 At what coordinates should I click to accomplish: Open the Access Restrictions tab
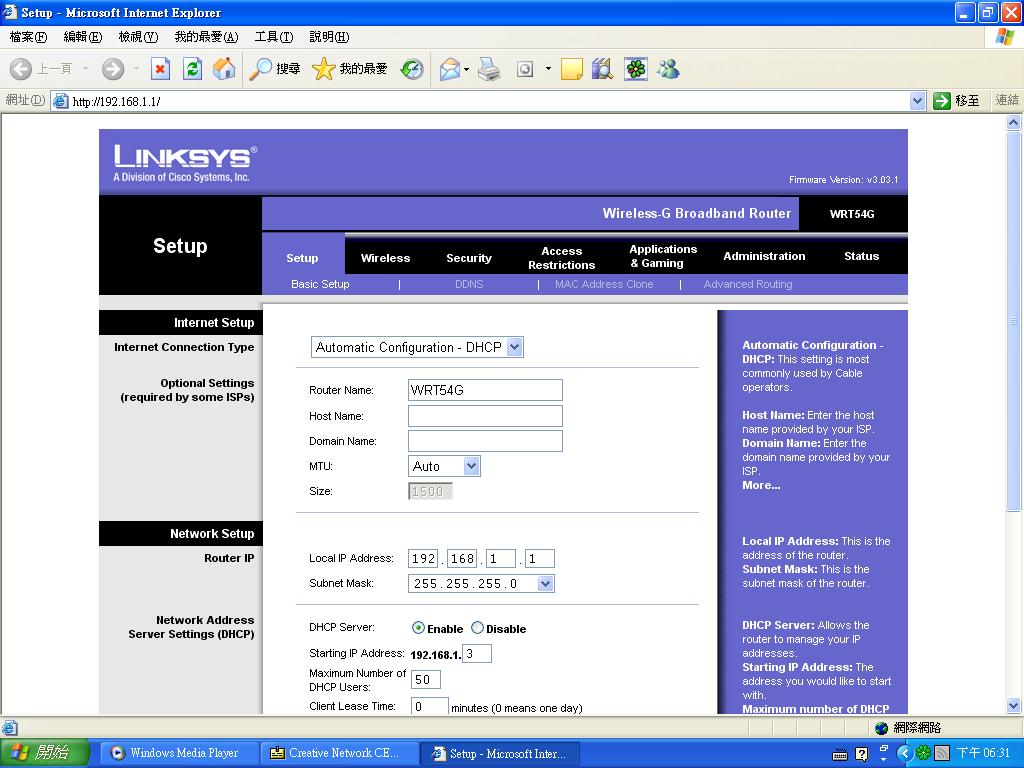pyautogui.click(x=562, y=258)
